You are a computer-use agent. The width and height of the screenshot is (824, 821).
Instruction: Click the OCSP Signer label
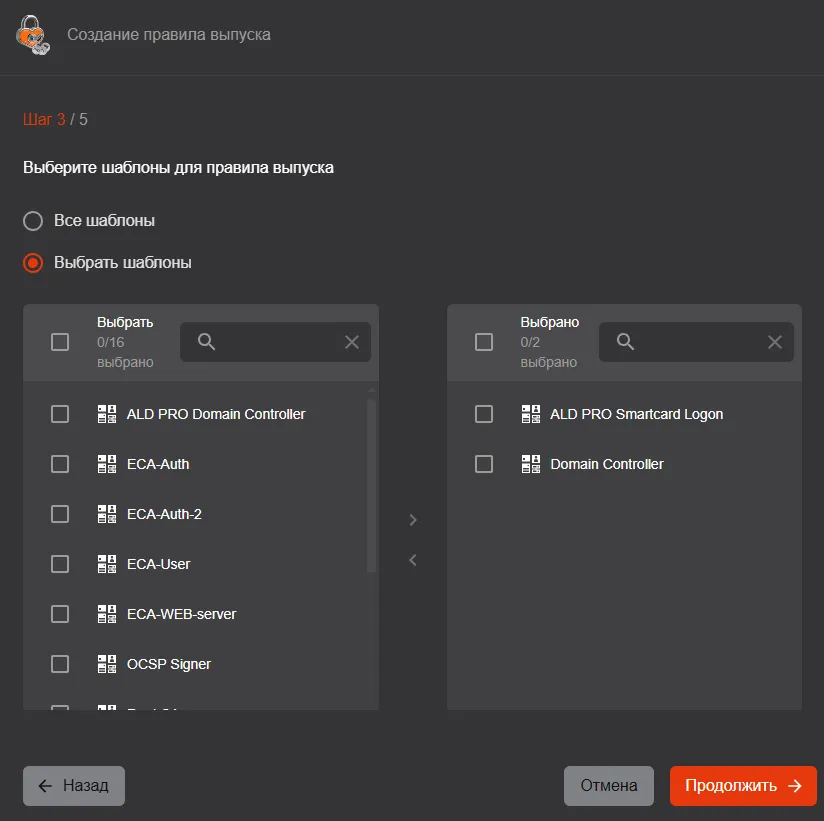coord(169,664)
